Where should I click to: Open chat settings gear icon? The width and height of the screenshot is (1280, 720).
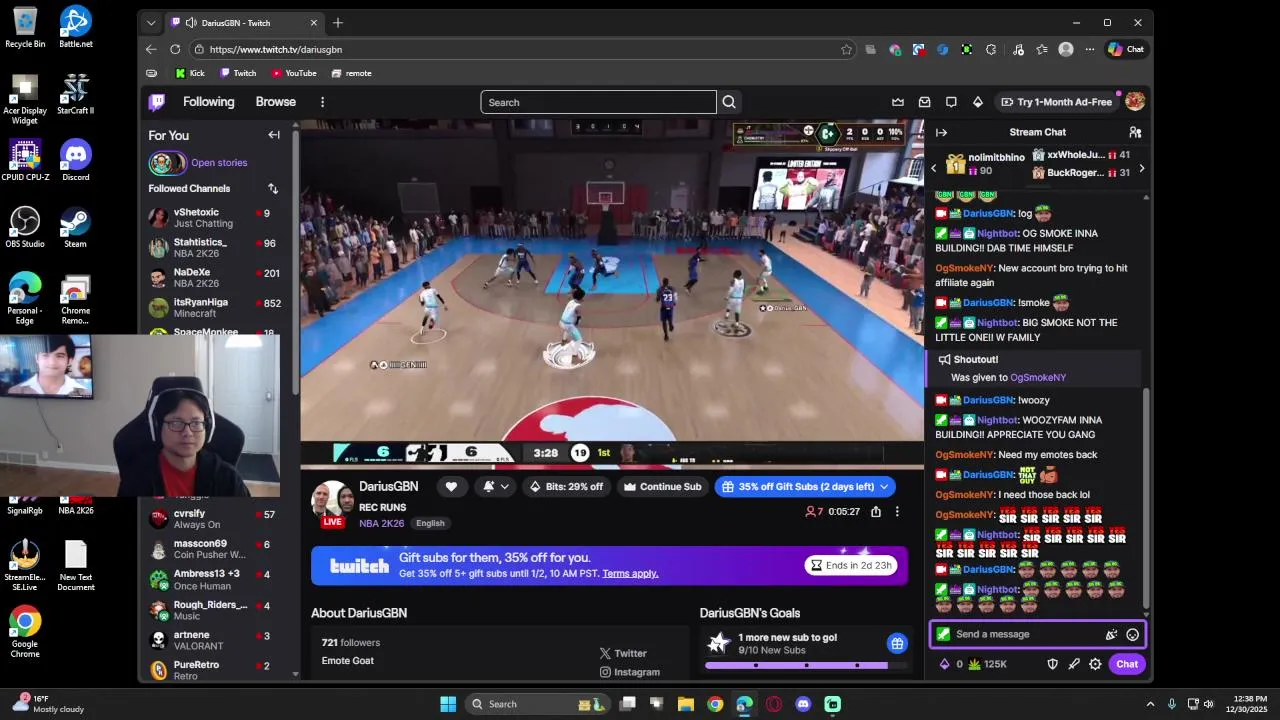pos(1095,664)
